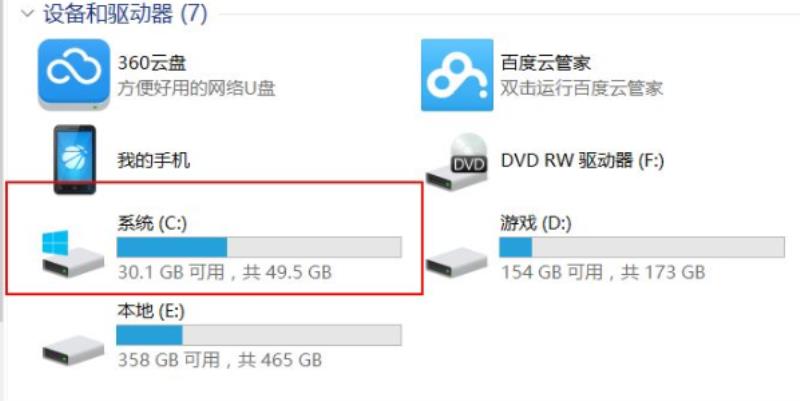Open the 360云盘 cloud icon
The height and width of the screenshot is (401, 800).
[x=74, y=74]
